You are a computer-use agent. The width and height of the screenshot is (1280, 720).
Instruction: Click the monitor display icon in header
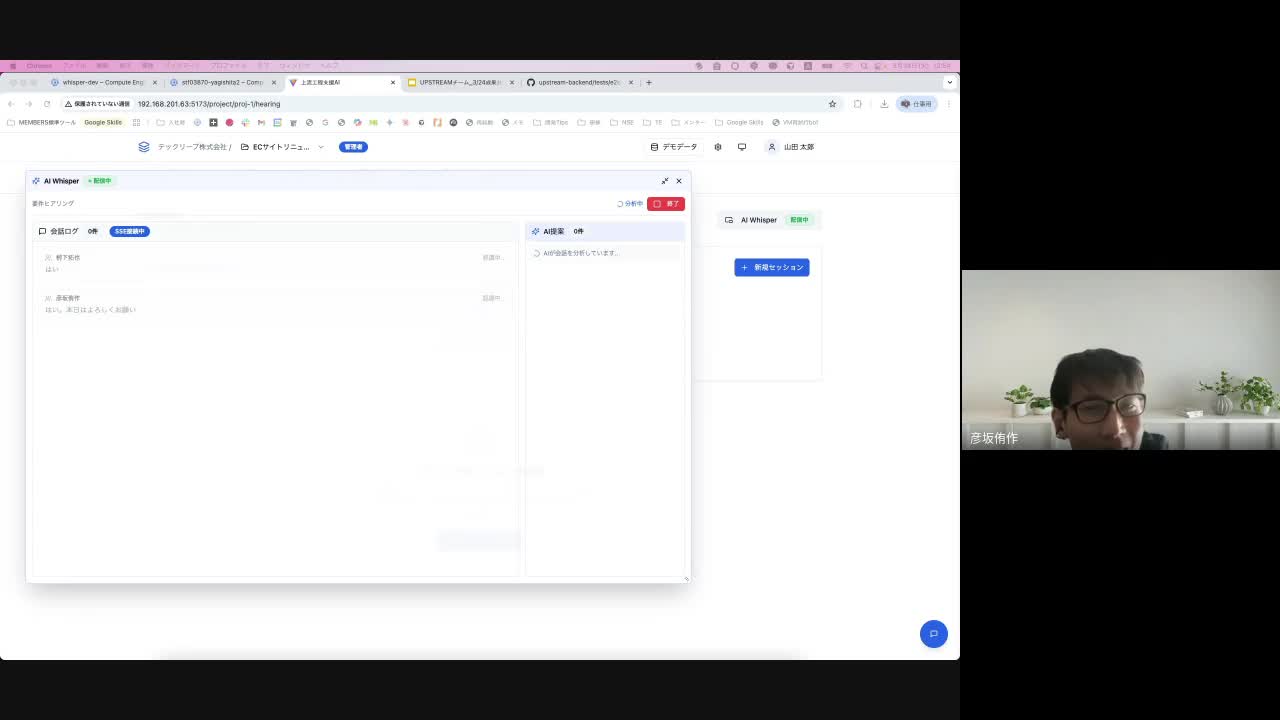tap(742, 147)
